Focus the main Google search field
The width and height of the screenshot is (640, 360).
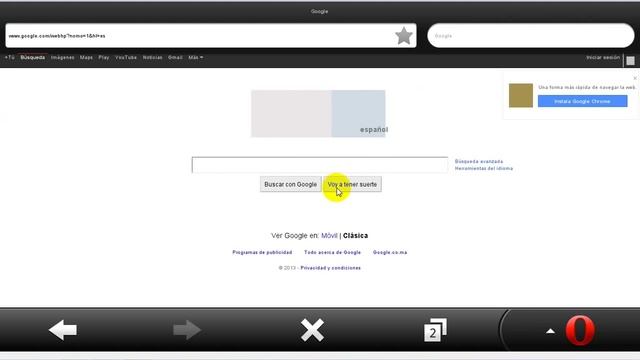320,165
